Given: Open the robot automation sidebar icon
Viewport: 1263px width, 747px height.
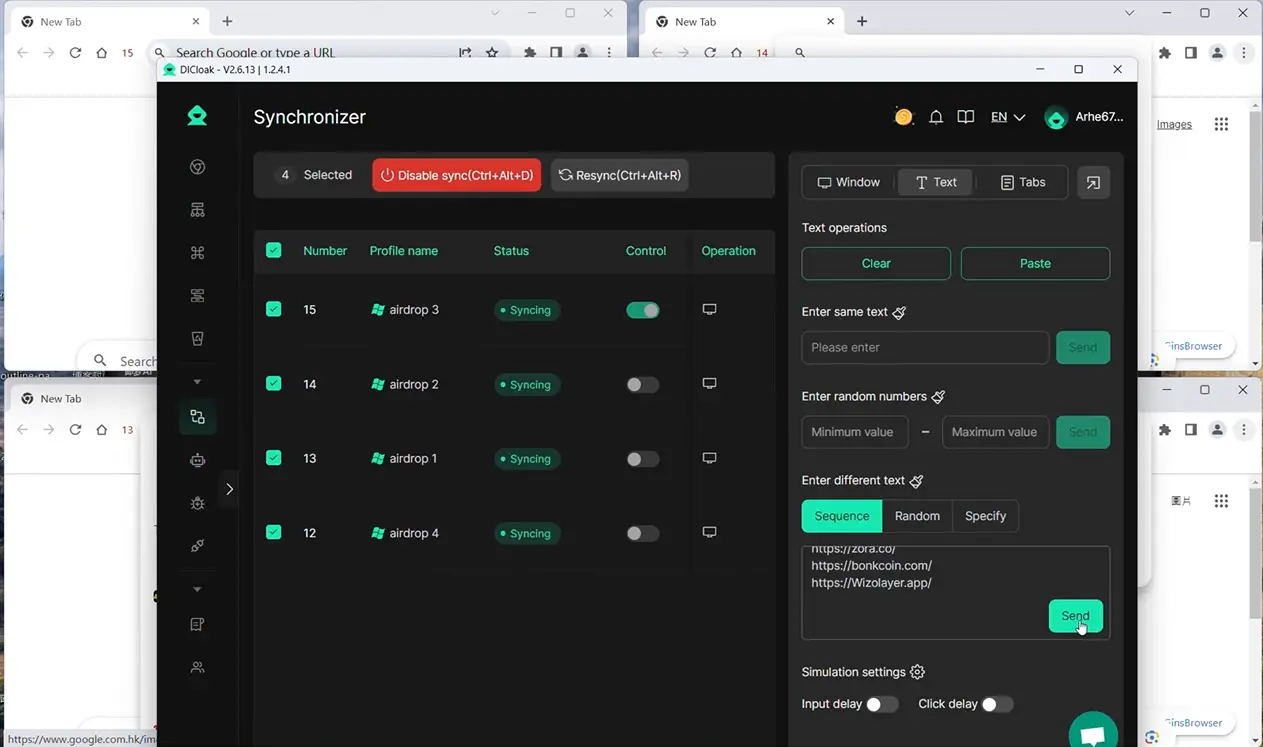Looking at the screenshot, I should click(x=197, y=460).
